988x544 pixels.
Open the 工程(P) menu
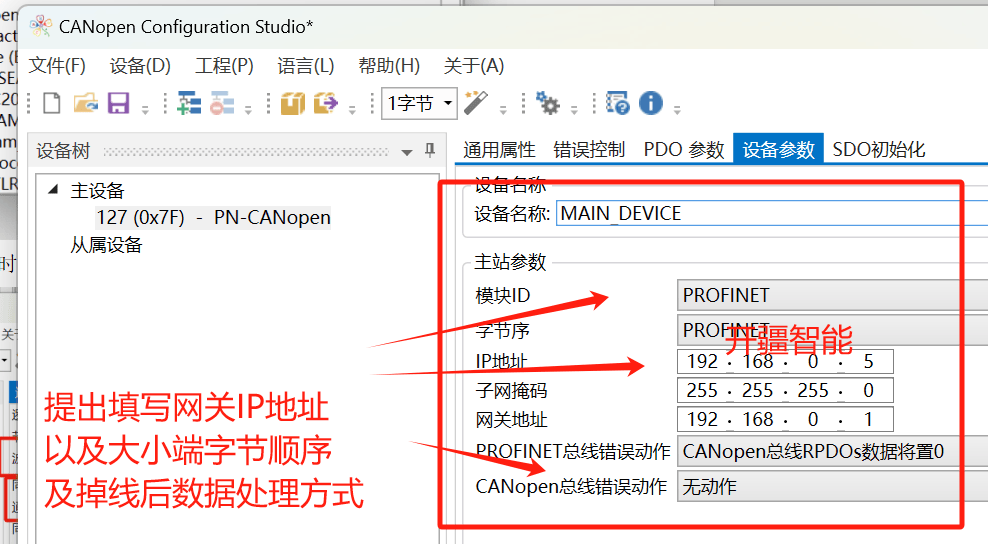point(224,66)
